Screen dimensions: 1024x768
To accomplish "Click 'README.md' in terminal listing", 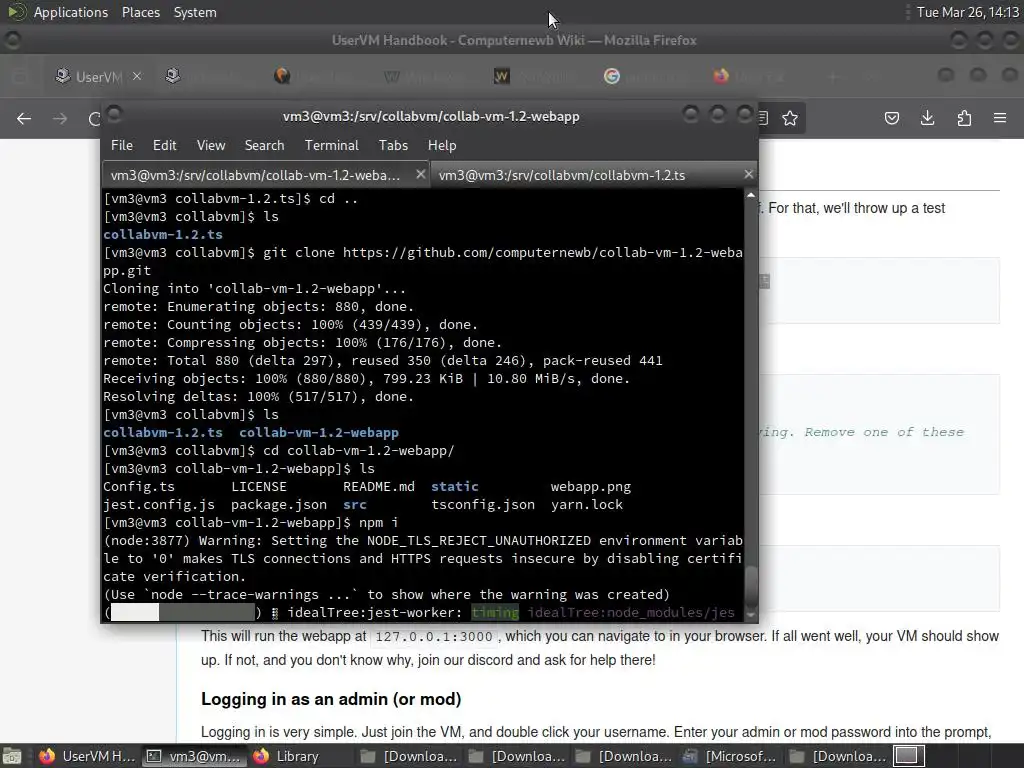I will (379, 487).
